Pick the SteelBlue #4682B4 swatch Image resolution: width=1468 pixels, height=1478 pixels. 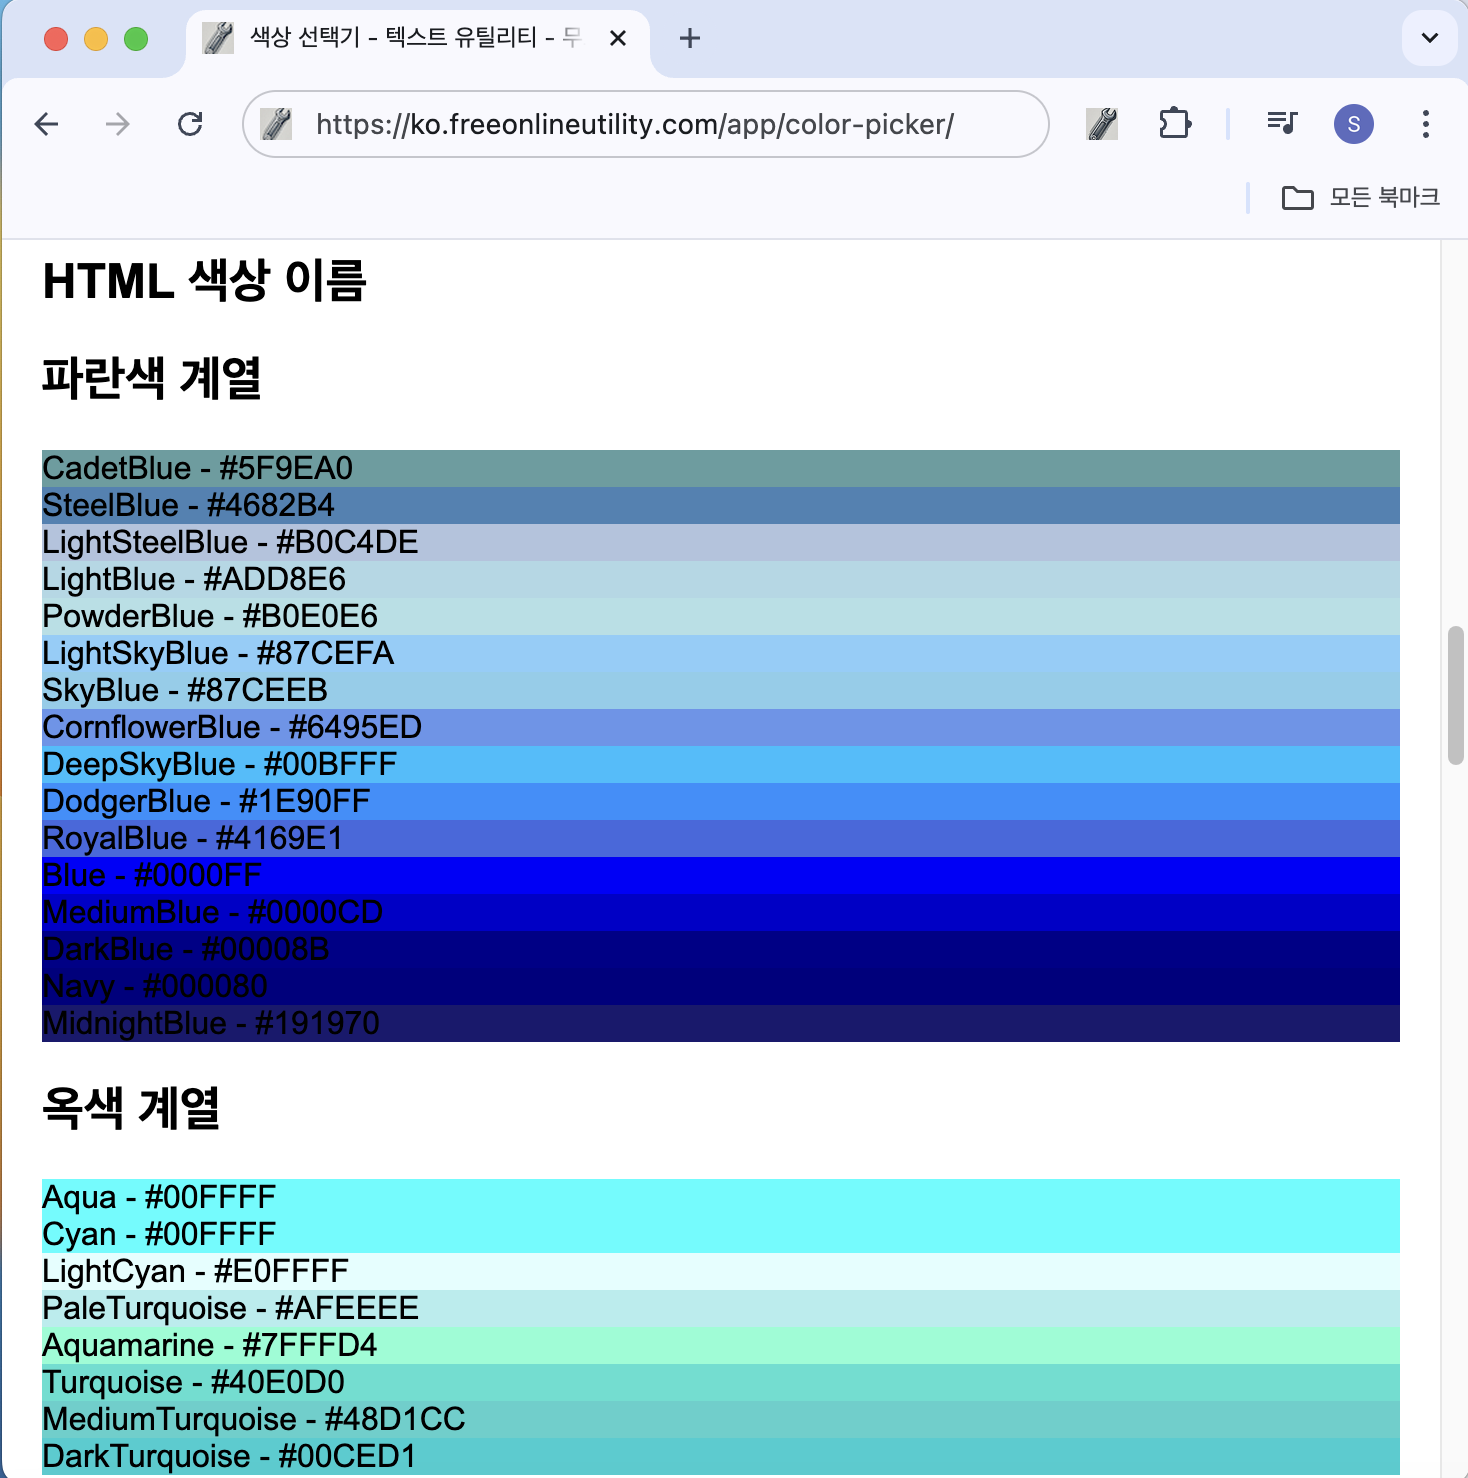click(x=721, y=505)
